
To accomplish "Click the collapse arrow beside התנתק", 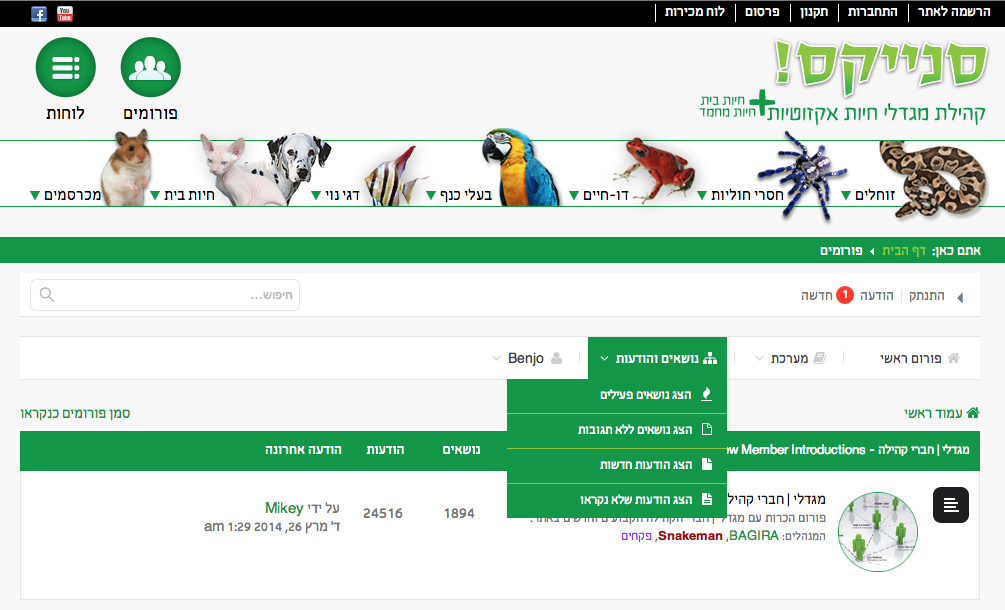I will 960,297.
